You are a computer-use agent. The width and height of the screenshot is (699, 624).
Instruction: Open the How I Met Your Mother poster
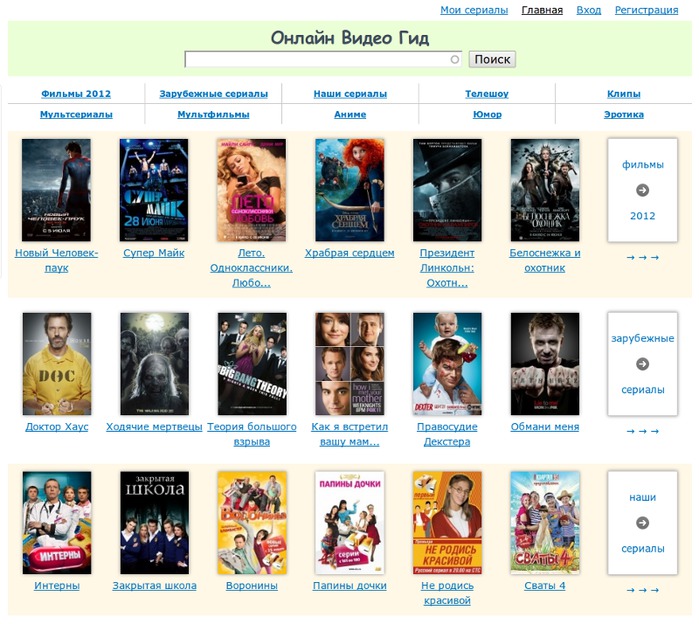(350, 364)
